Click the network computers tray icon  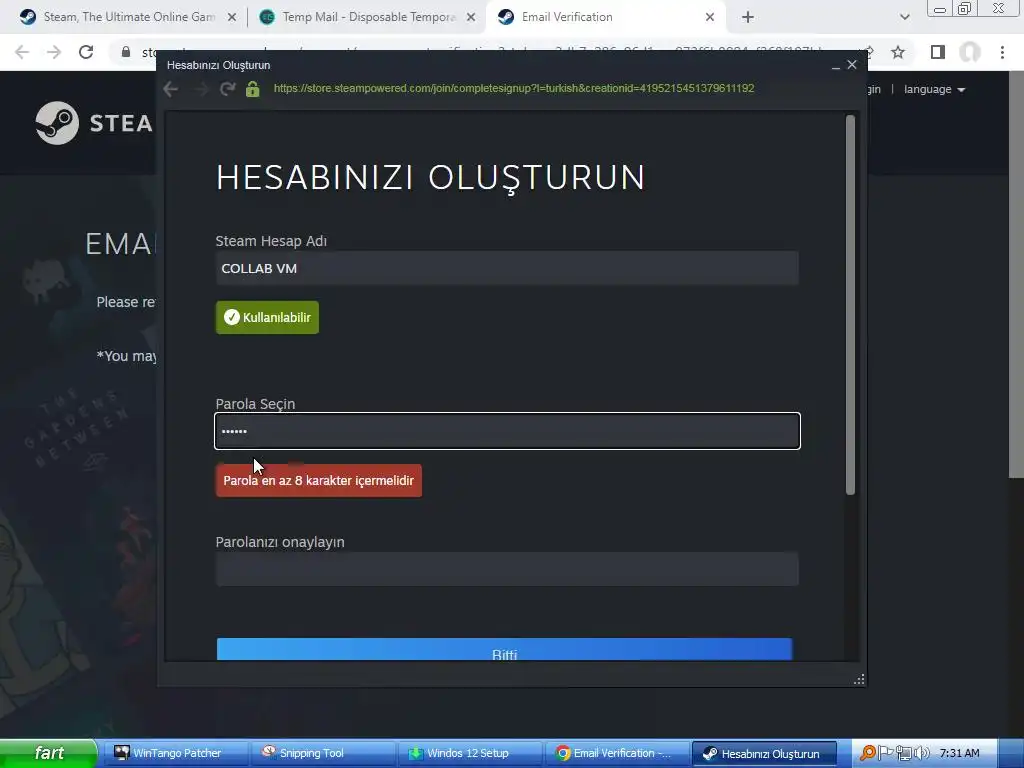904,753
